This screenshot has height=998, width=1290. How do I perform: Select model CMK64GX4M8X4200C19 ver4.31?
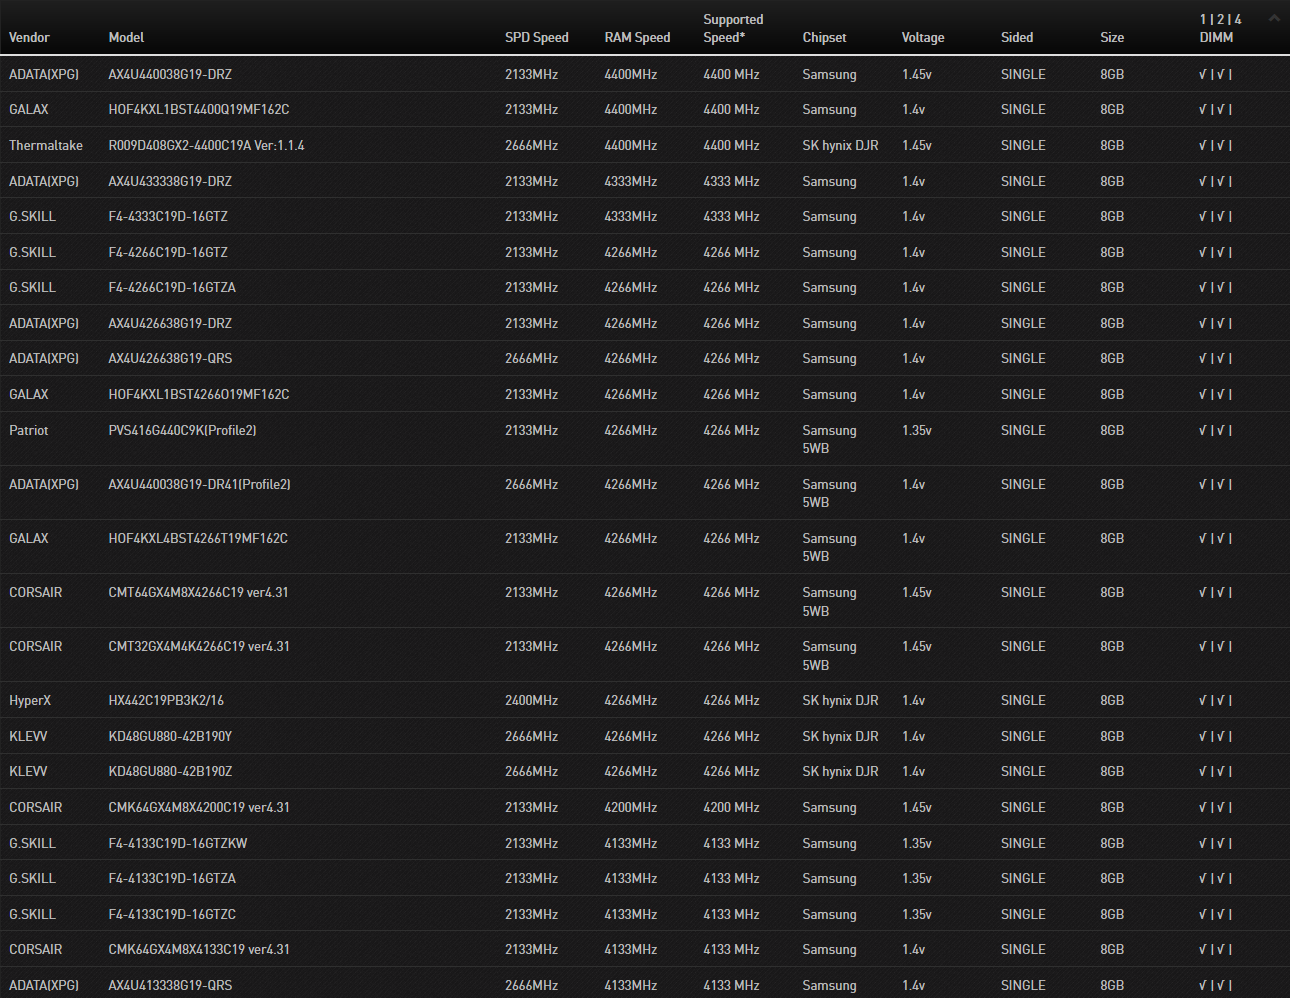tap(199, 808)
